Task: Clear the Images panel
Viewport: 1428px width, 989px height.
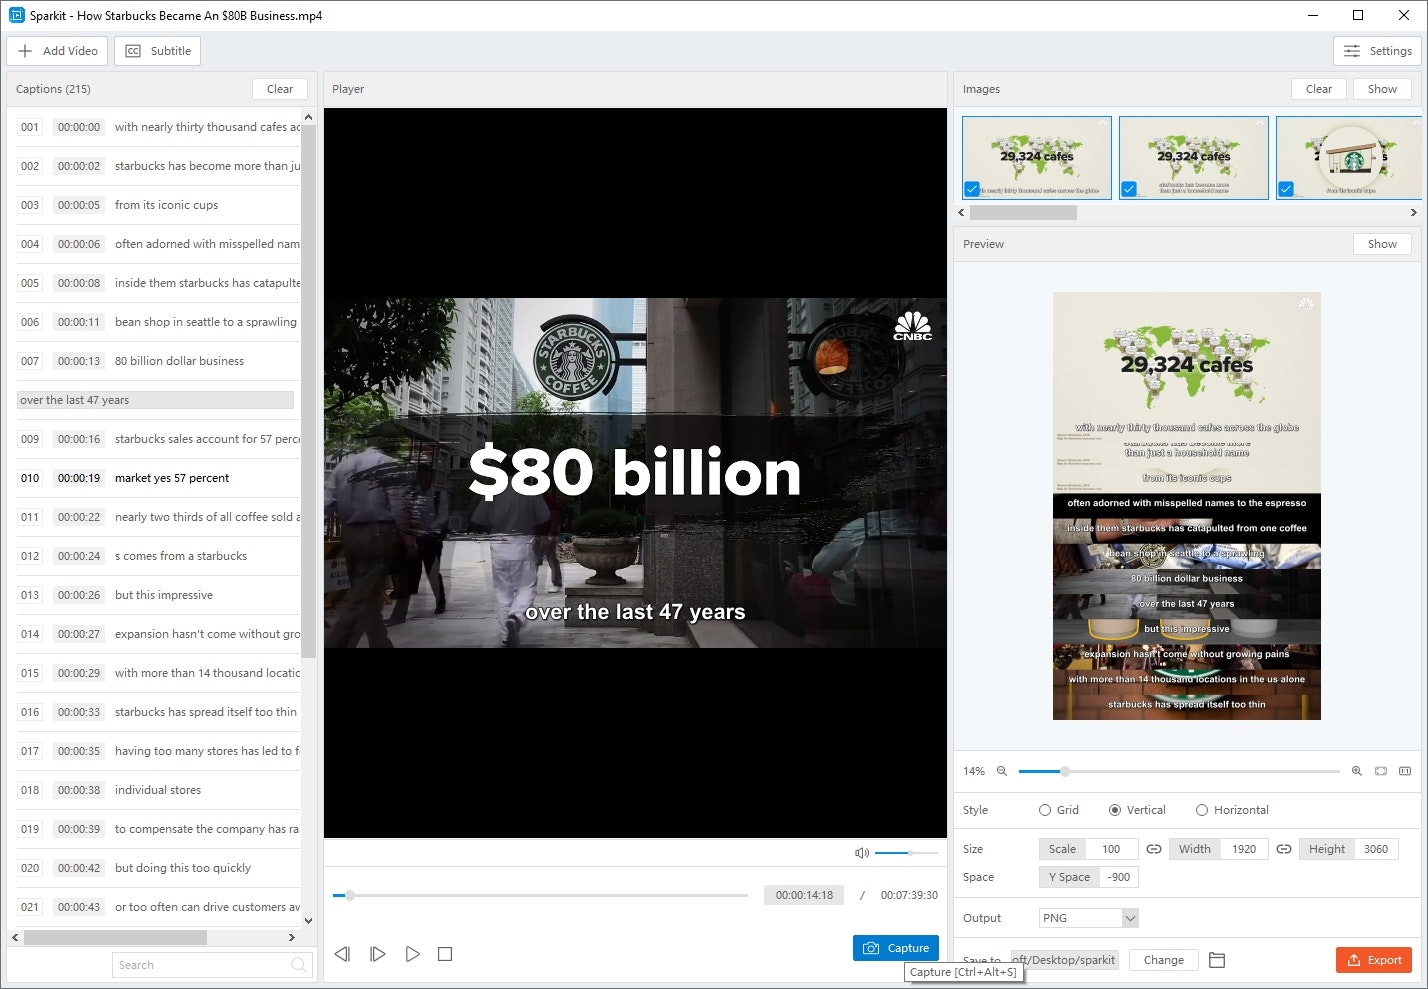Action: (1319, 89)
